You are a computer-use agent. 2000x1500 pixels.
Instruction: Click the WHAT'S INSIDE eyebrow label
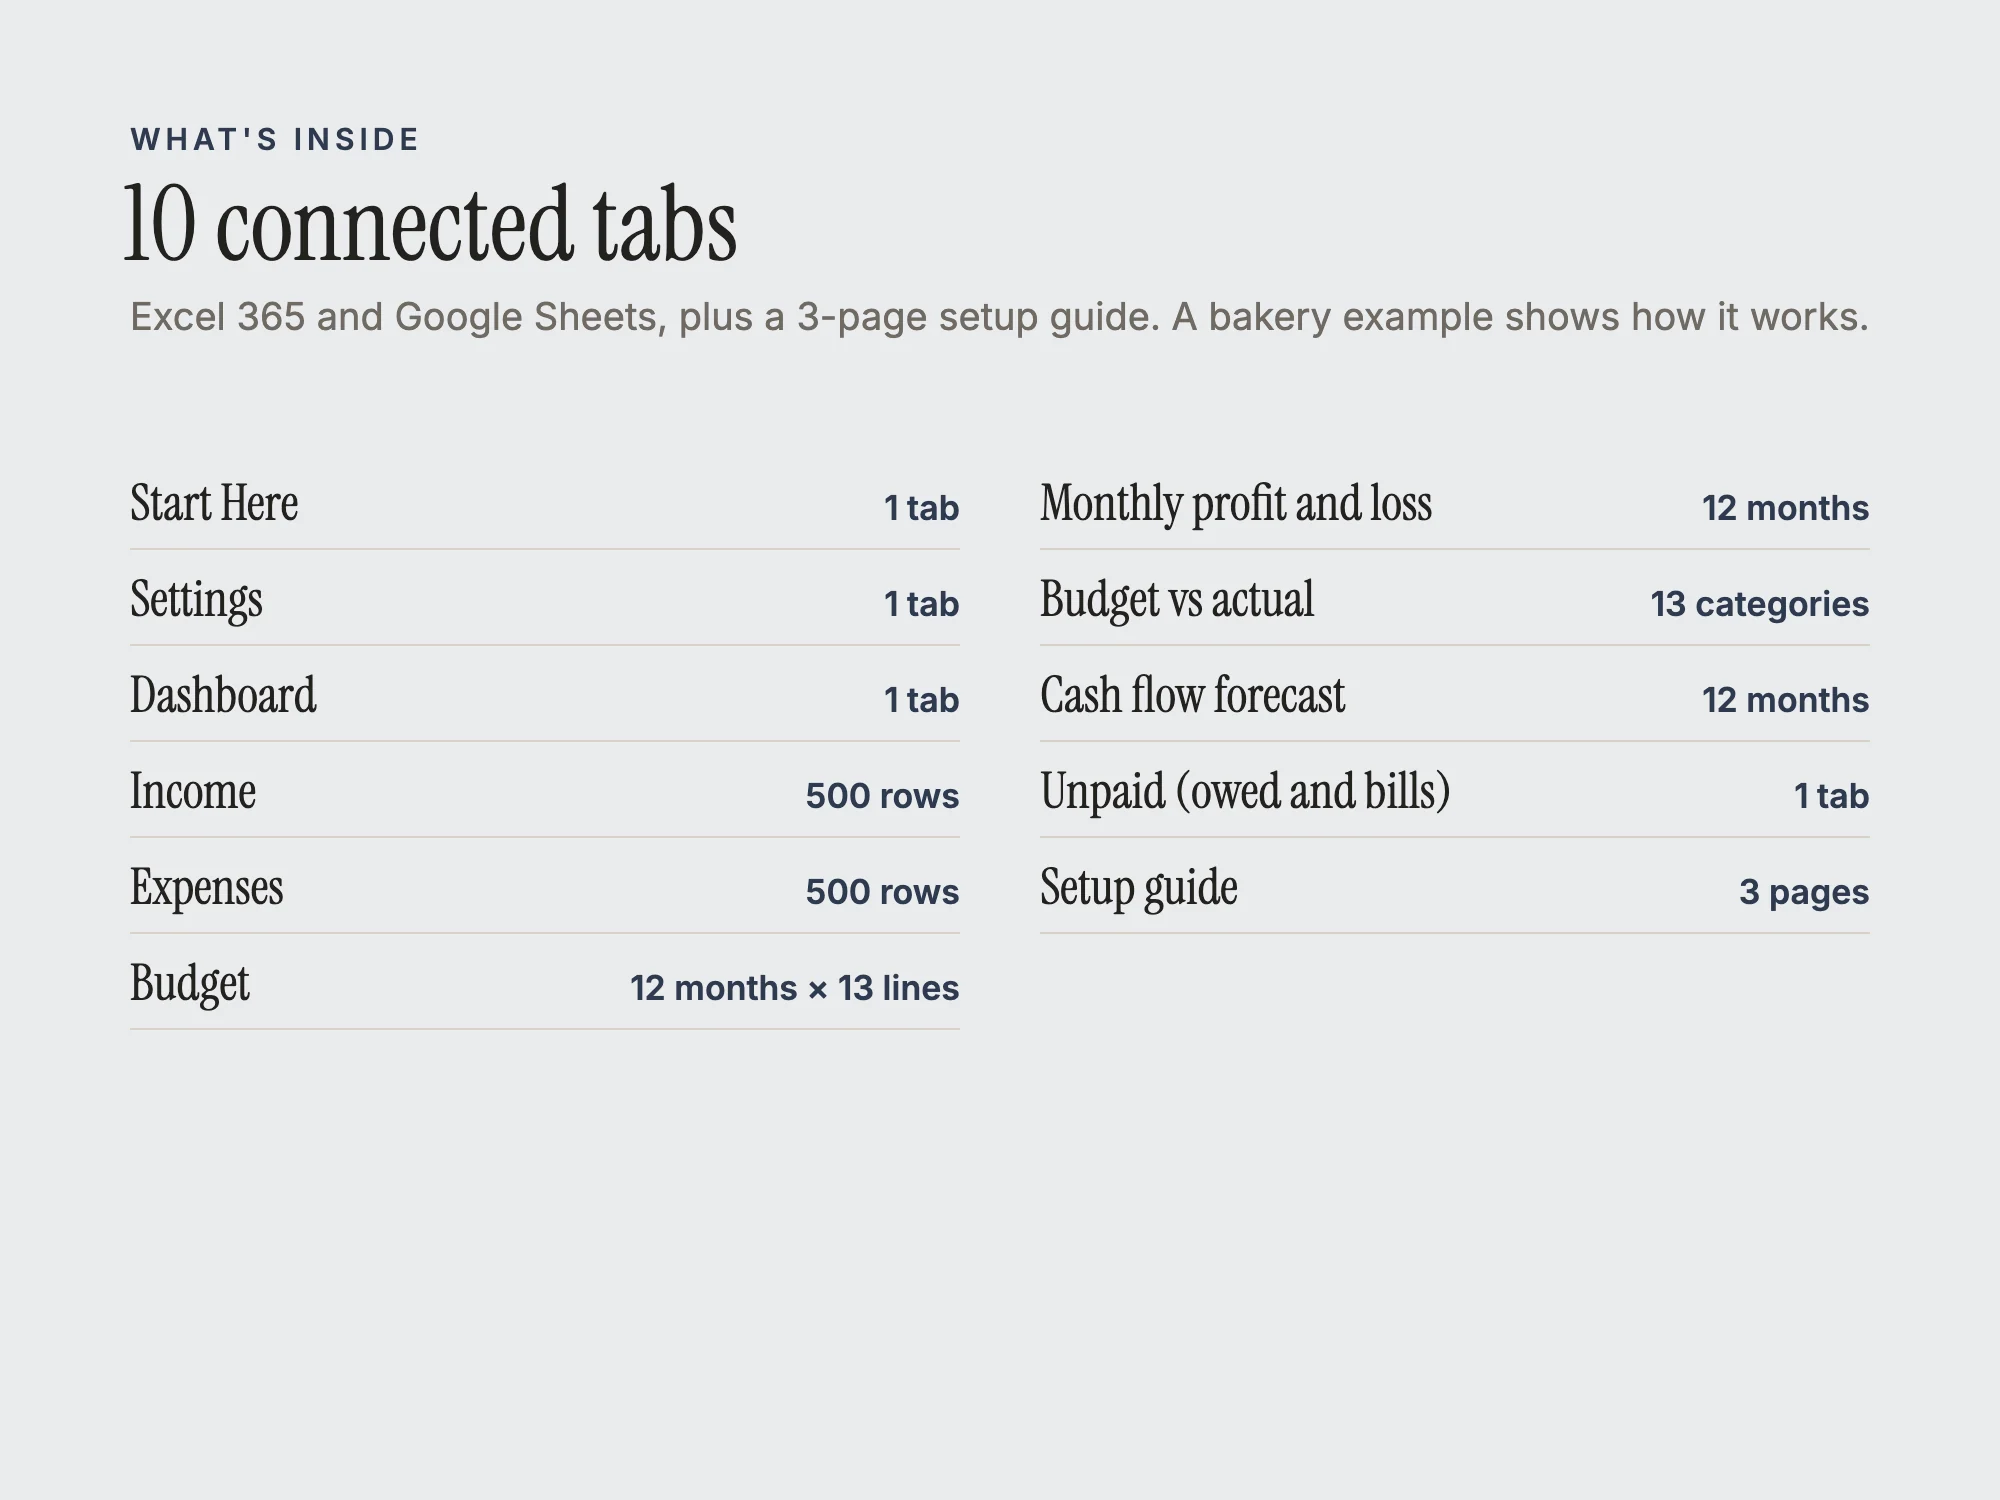275,139
